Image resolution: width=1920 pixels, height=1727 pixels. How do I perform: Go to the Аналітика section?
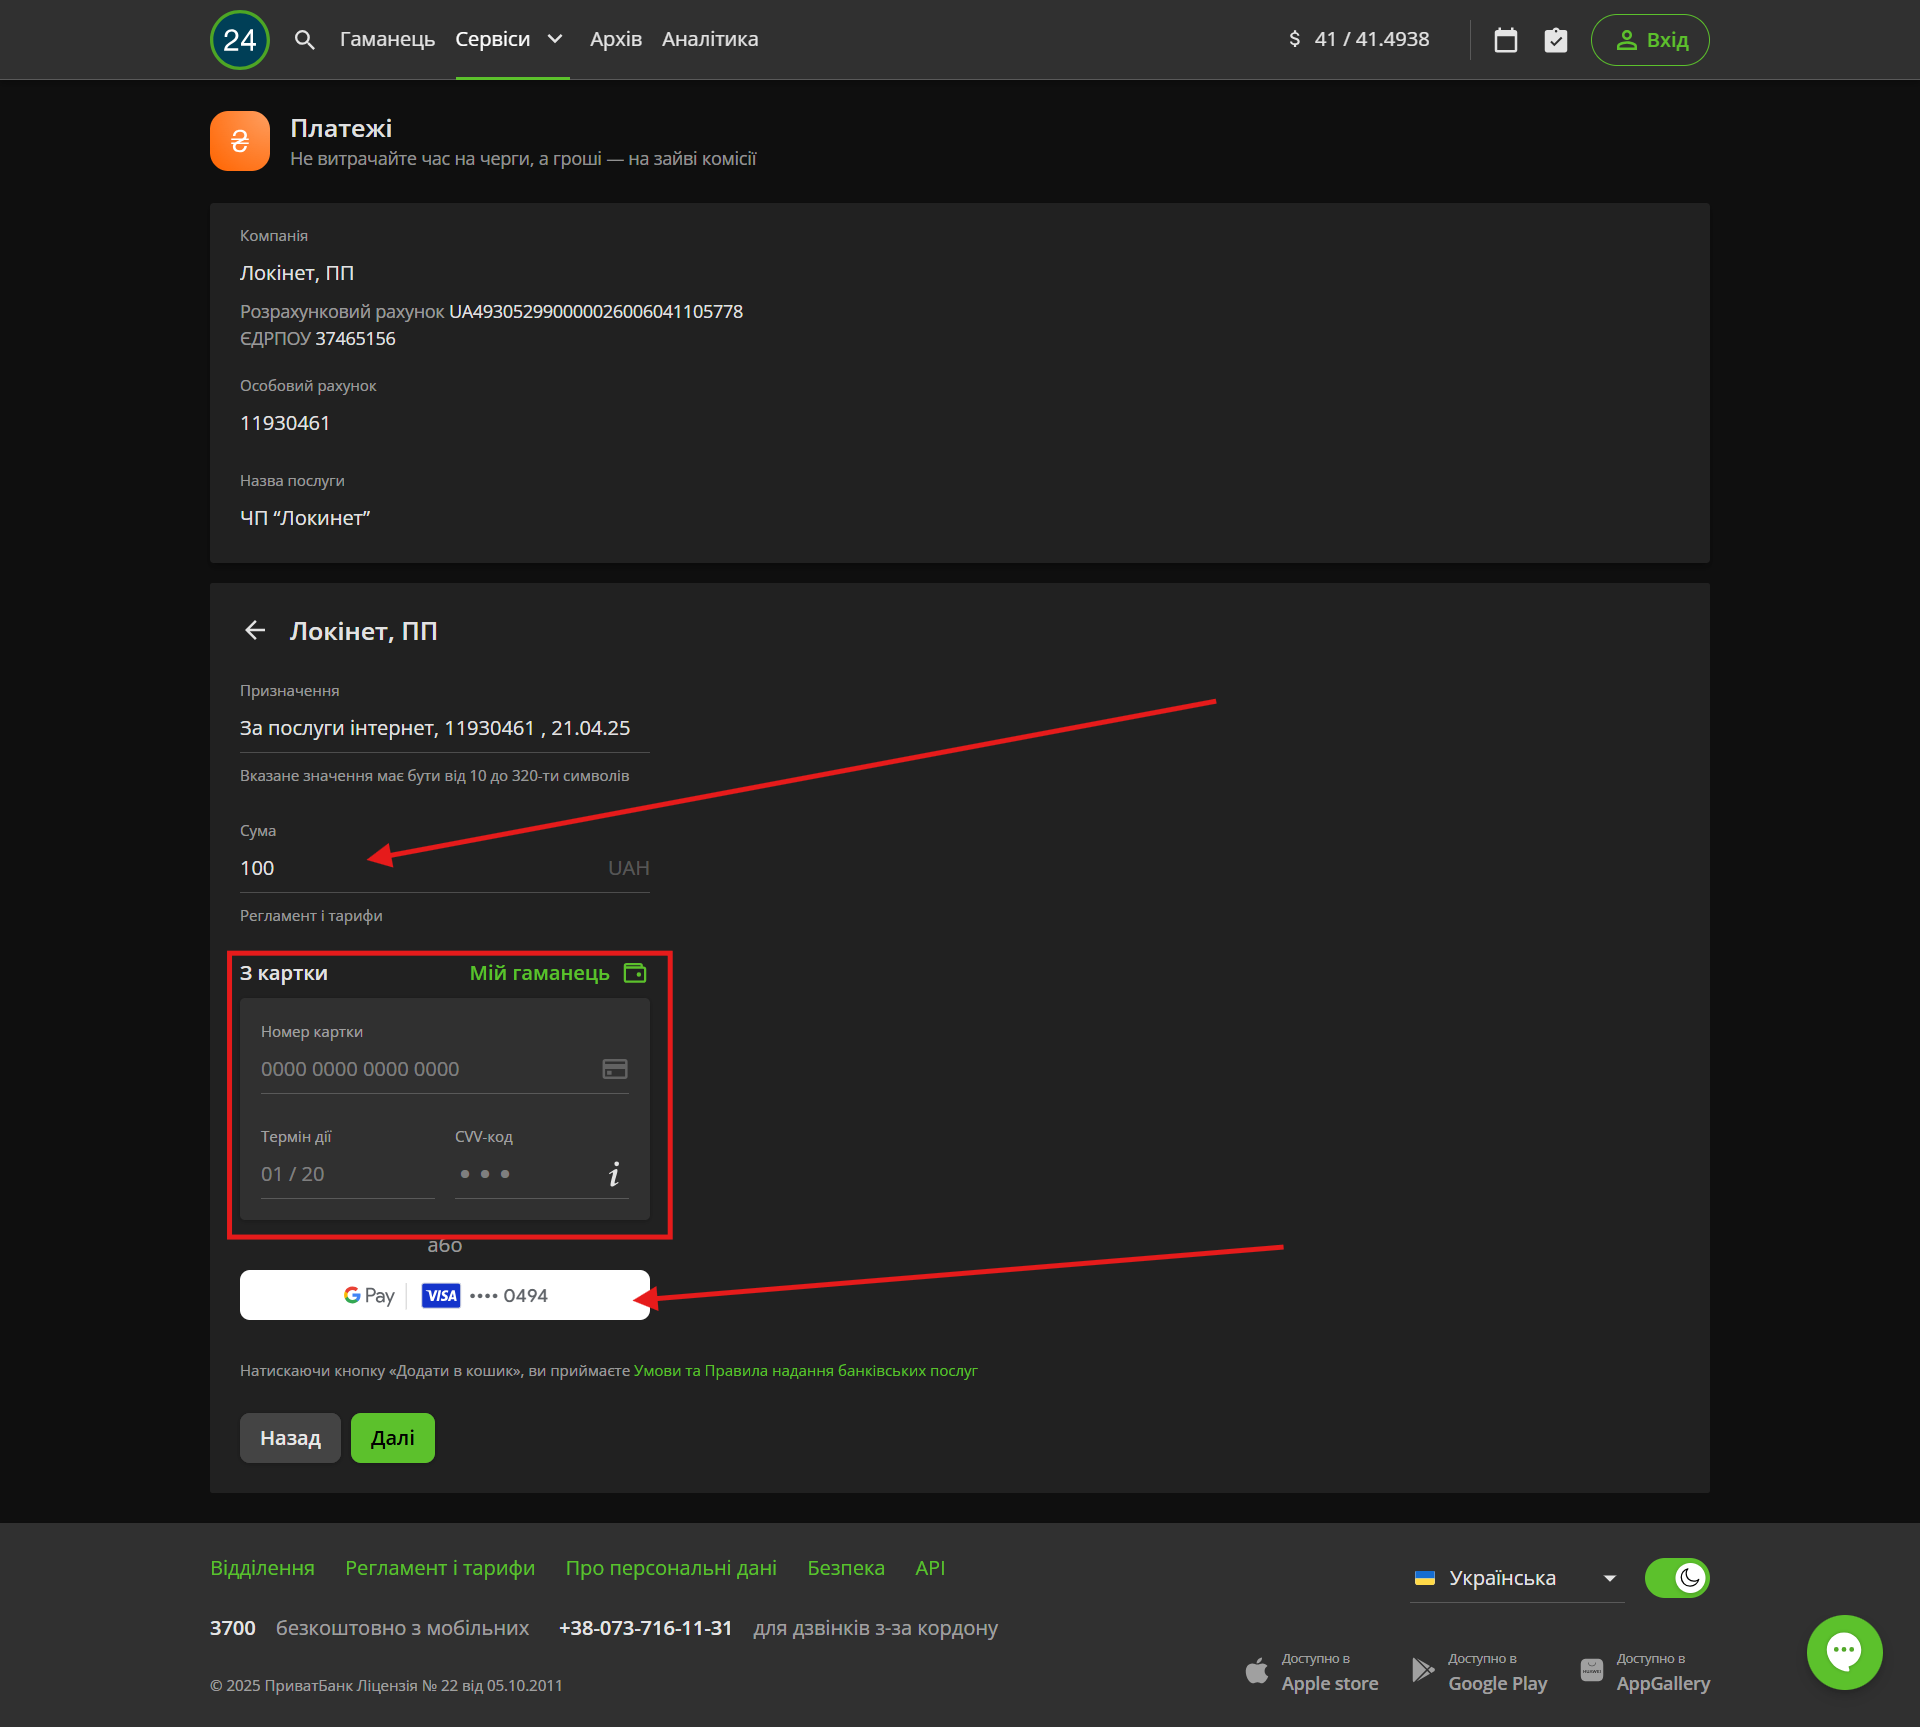[710, 39]
